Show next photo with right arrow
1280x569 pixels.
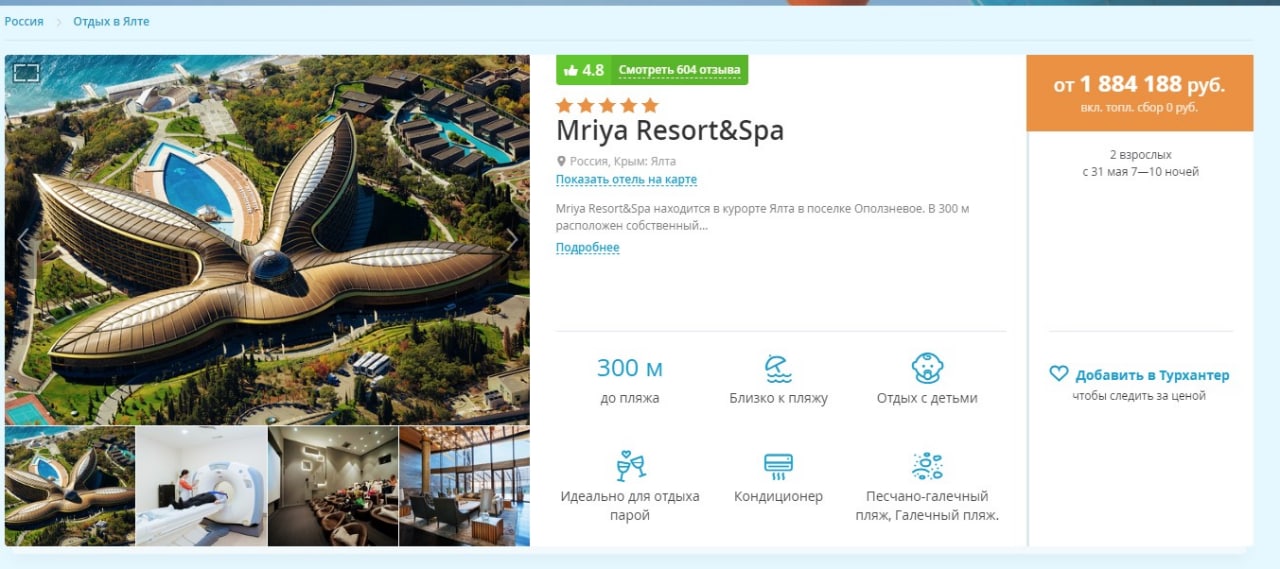[511, 239]
